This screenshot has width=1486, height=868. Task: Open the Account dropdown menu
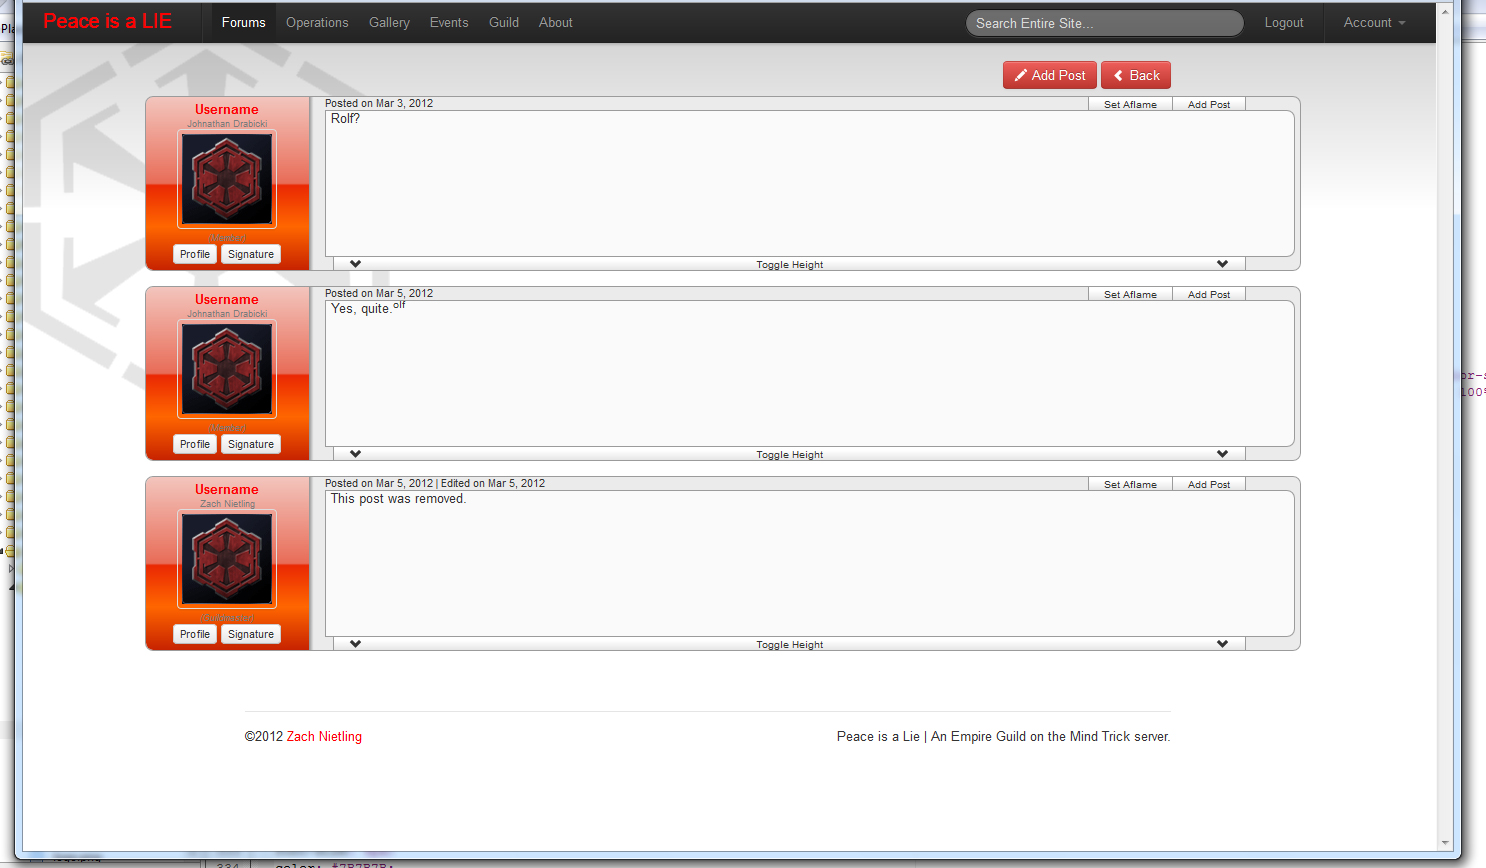[x=1374, y=23]
